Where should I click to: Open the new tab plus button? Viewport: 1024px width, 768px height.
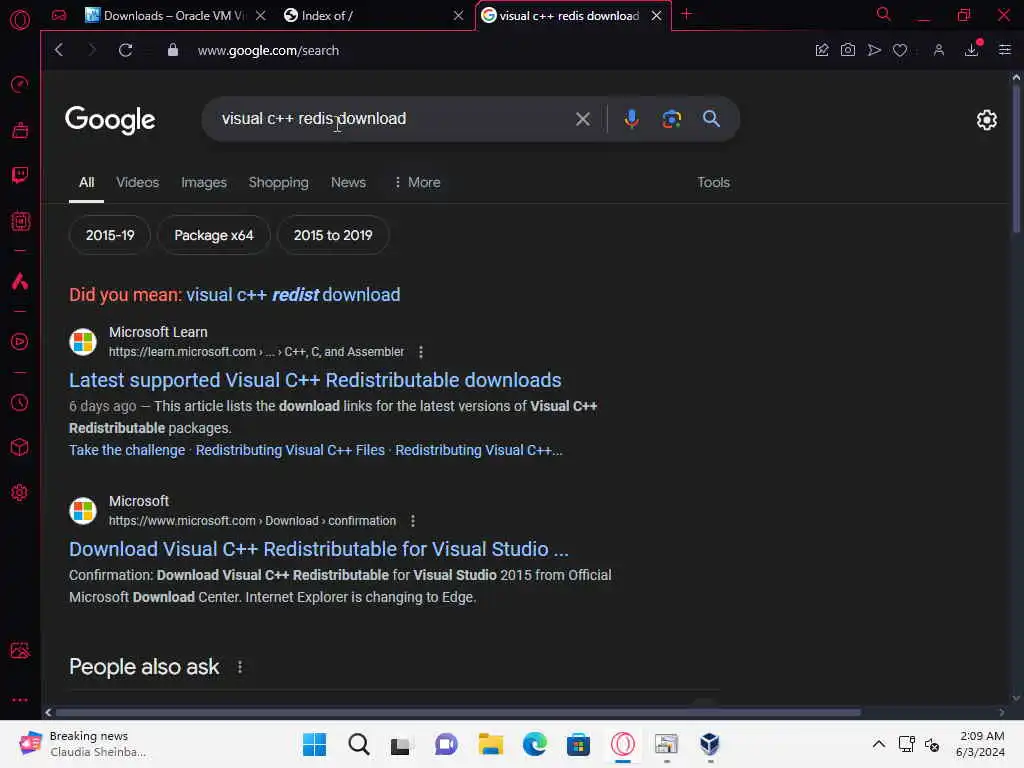[686, 14]
